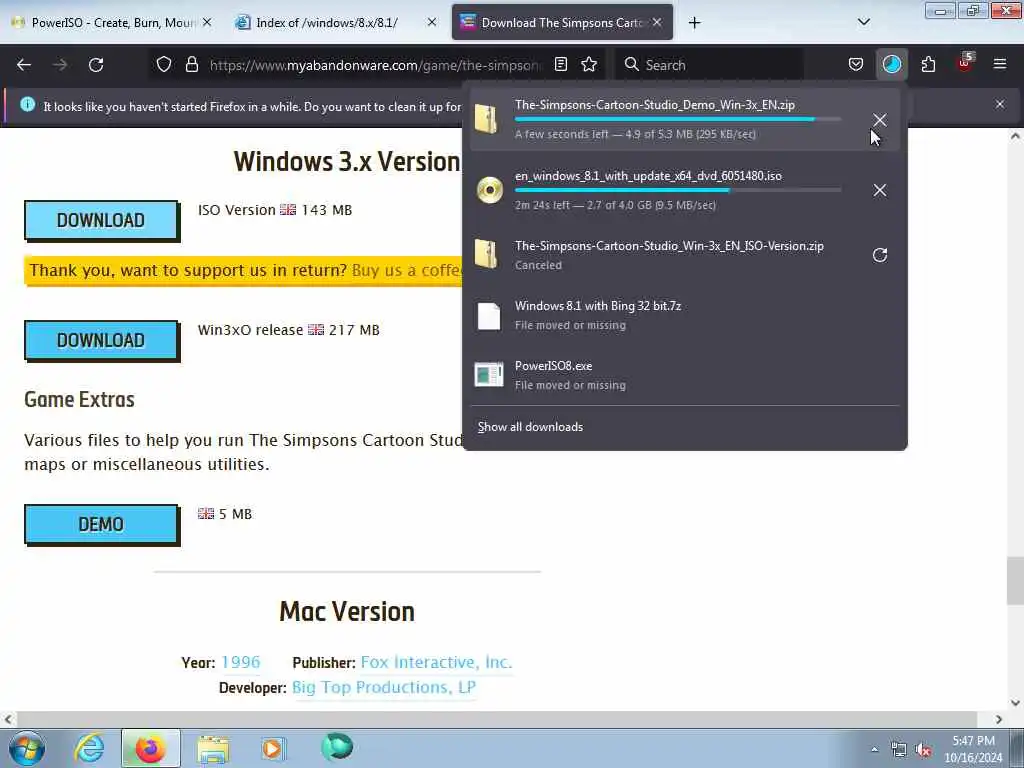Download the ISO Version 143 MB

[101, 221]
